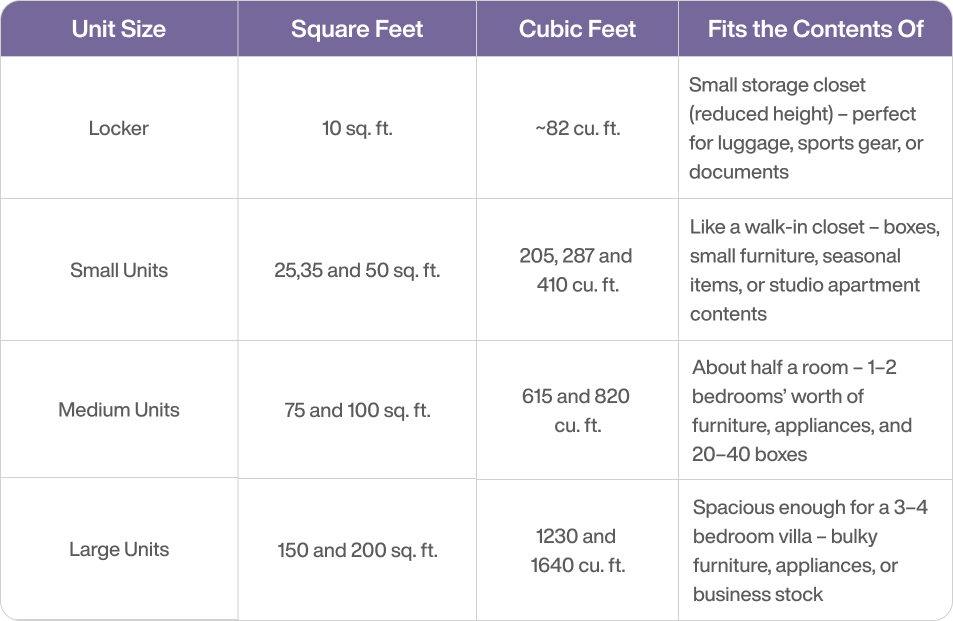Click the 150 and 200 sq. ft. cell

pos(357,550)
